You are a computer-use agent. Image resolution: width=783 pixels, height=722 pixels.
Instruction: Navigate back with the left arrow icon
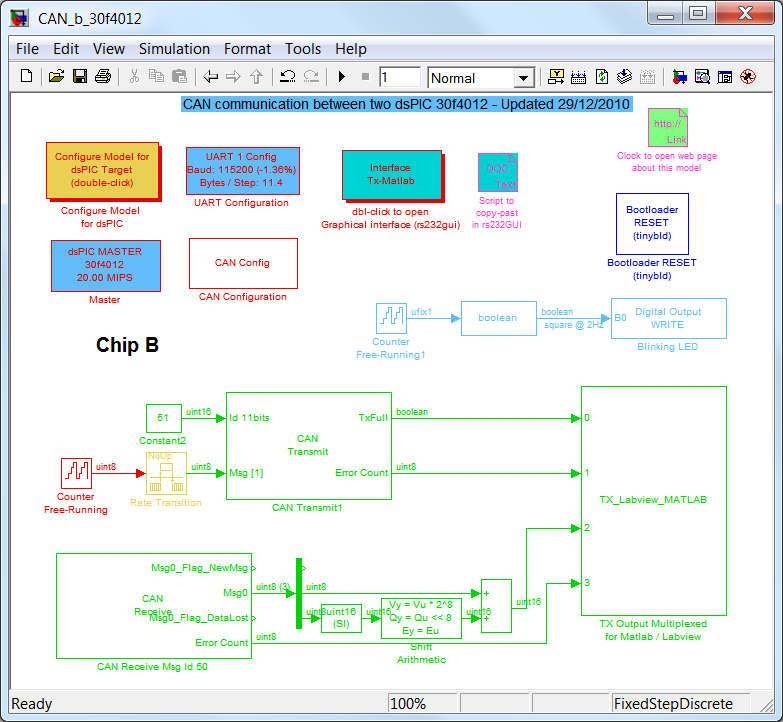[x=210, y=77]
